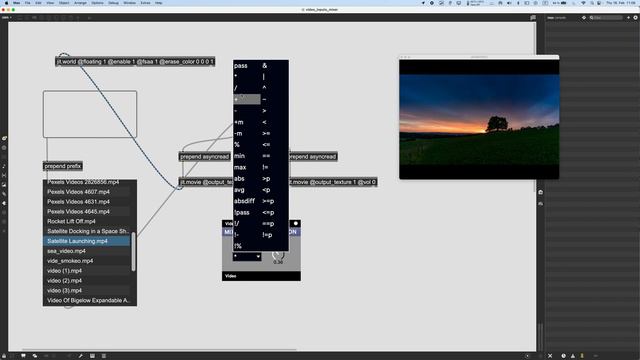Click the yellow audio power icon at bottom right
The width and height of the screenshot is (640, 360).
582,356
